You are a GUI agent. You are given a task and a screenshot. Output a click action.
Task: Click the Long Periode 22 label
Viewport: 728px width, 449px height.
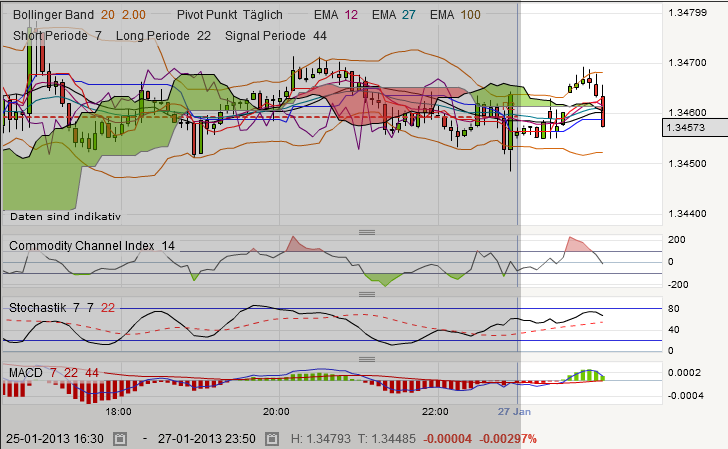coord(163,36)
